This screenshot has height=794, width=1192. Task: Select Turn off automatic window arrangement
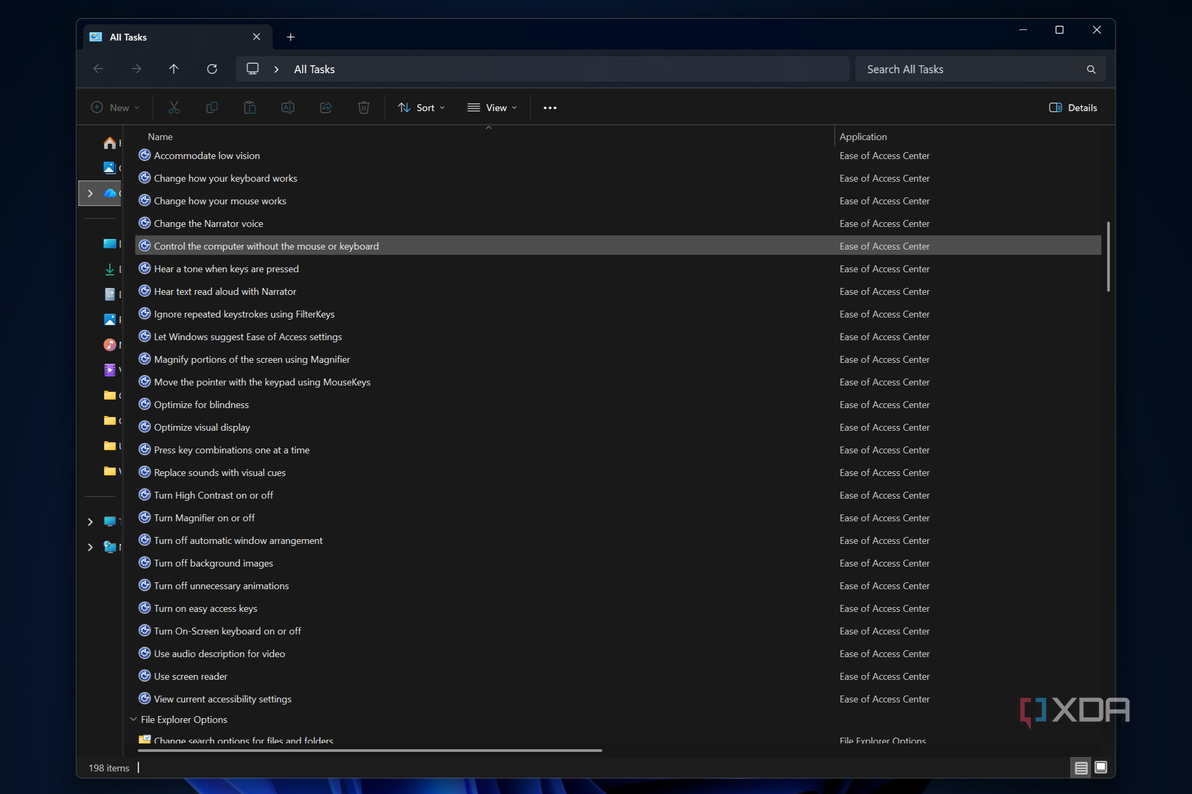[x=238, y=541]
